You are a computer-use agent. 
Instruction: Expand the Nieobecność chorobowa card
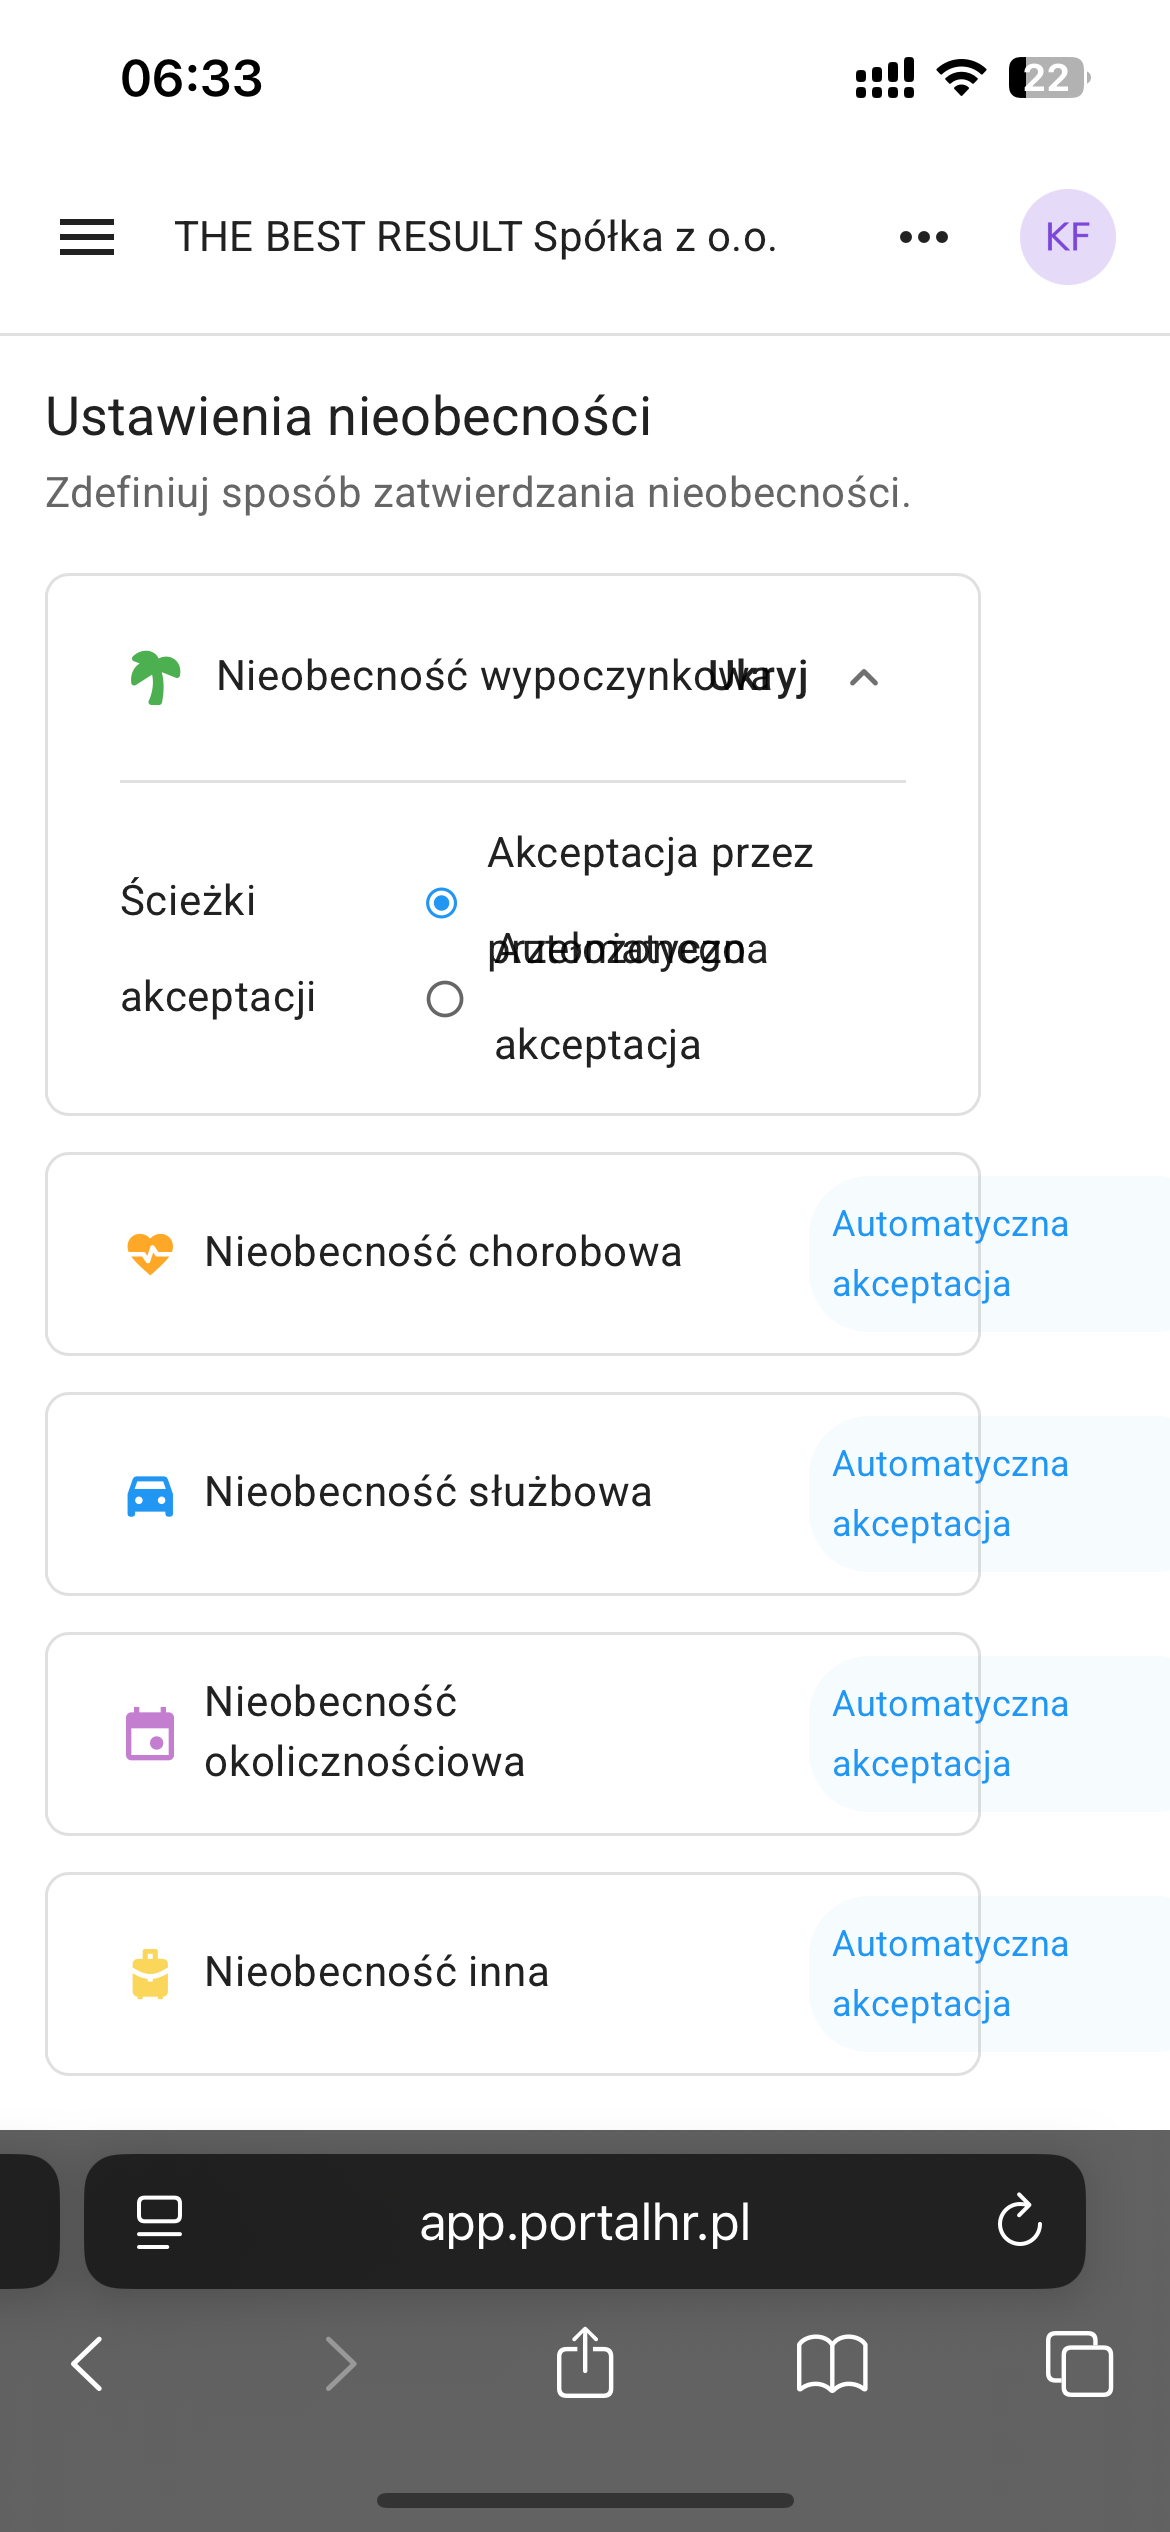click(x=442, y=1252)
